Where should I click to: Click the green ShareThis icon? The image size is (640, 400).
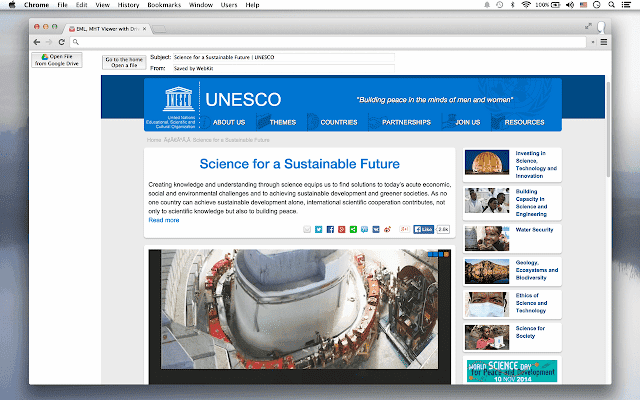point(352,229)
